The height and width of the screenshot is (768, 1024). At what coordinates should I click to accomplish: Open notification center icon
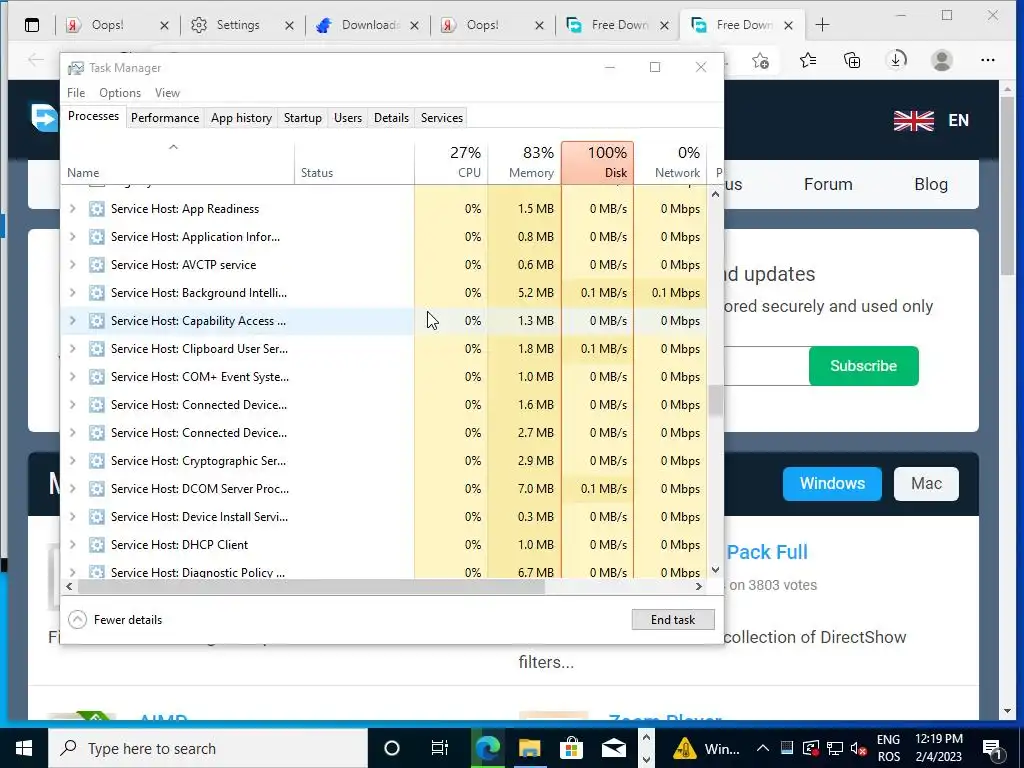pyautogui.click(x=993, y=749)
